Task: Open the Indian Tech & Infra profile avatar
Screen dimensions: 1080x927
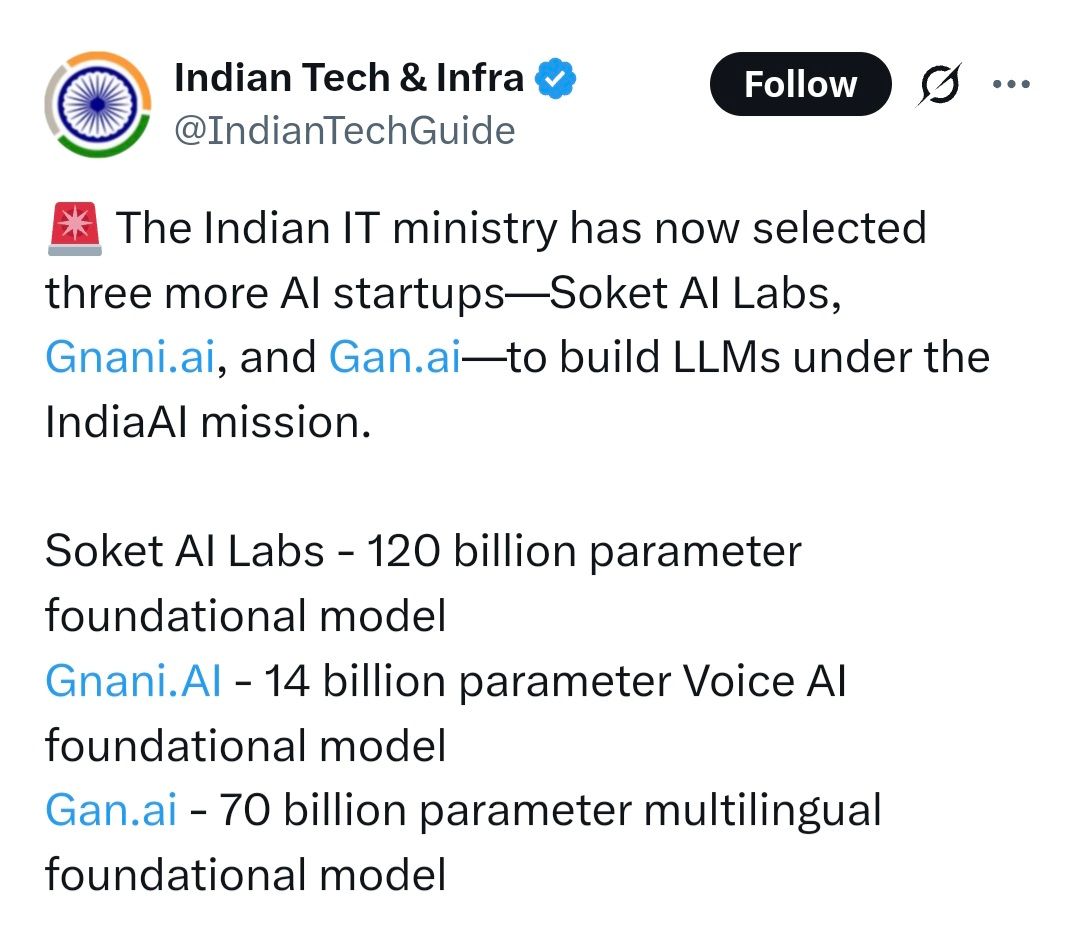Action: point(98,105)
